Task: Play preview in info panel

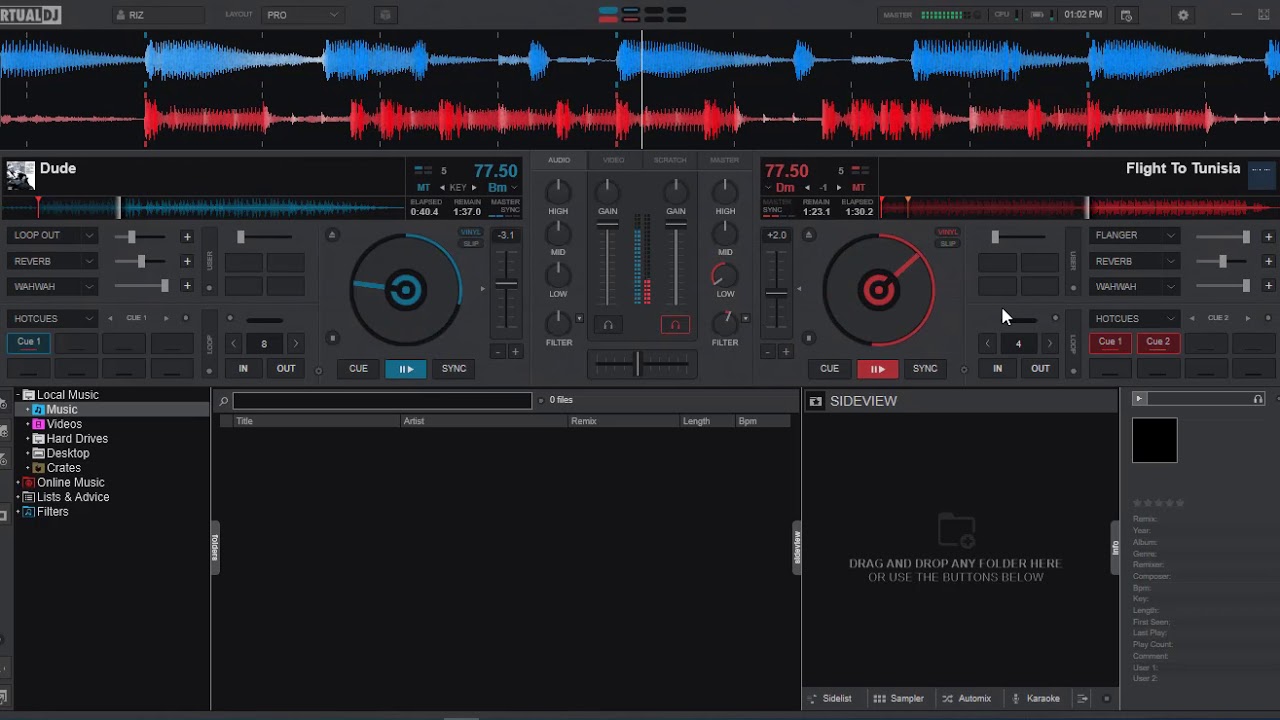Action: click(1138, 399)
